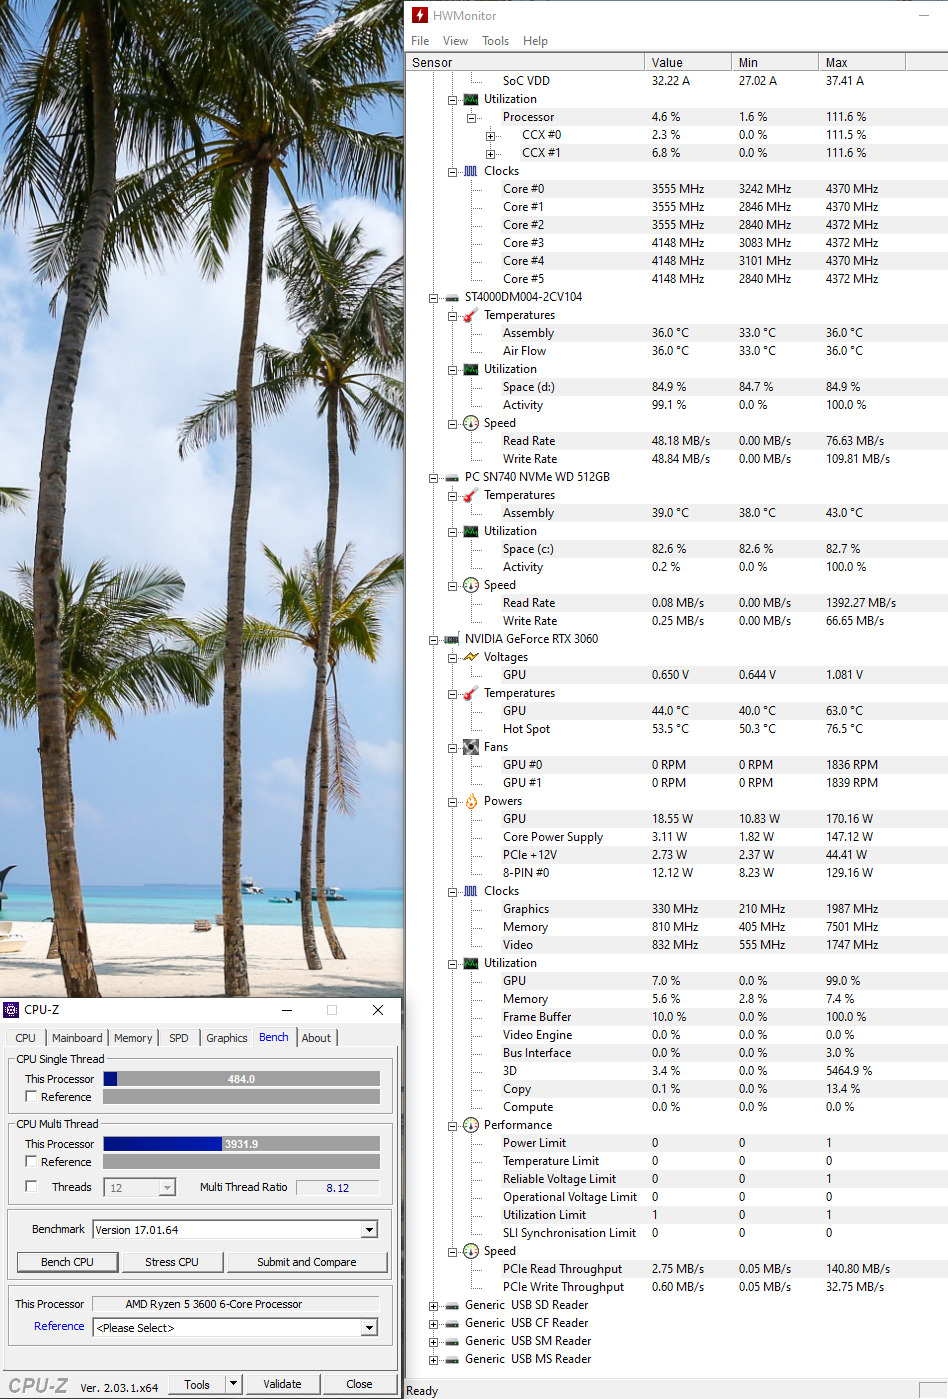Click the NVIDIA GeForce RTX 3060 device icon
The height and width of the screenshot is (1399, 948).
coord(452,640)
